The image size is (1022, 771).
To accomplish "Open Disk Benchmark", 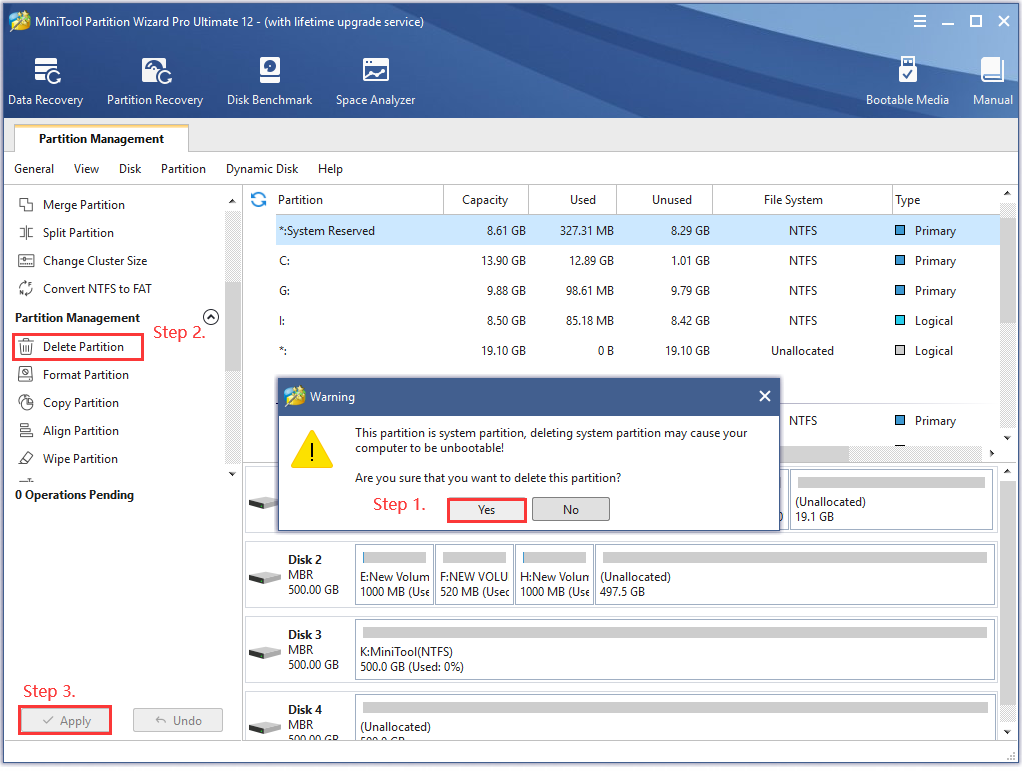I will tap(269, 81).
